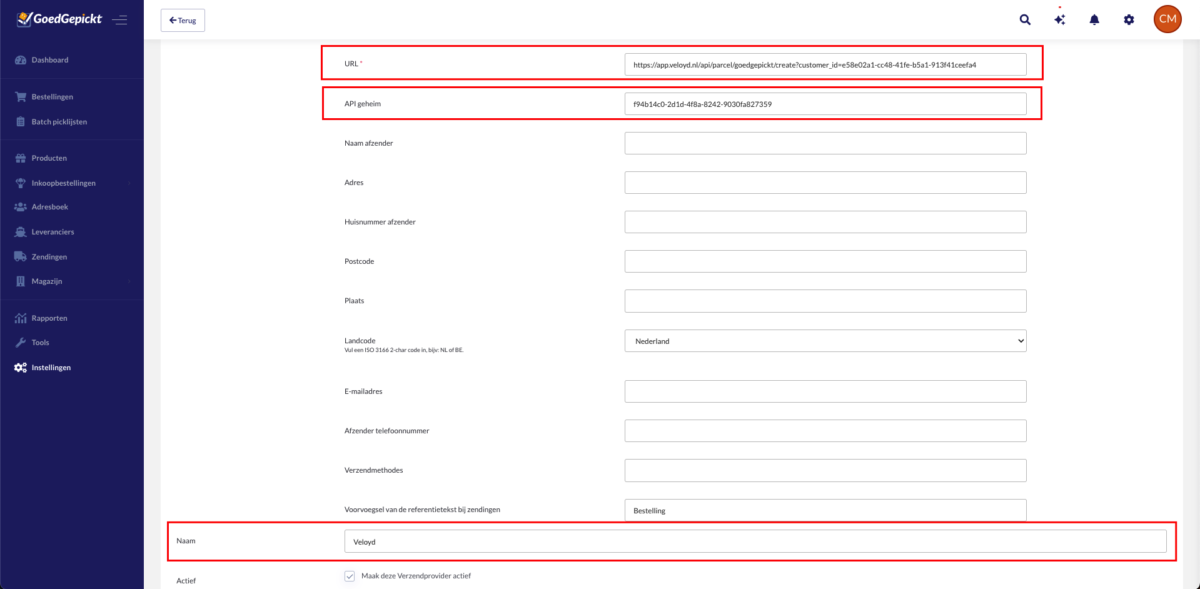Select the Naam field containing Veloyd
The height and width of the screenshot is (589, 1200).
pos(754,541)
